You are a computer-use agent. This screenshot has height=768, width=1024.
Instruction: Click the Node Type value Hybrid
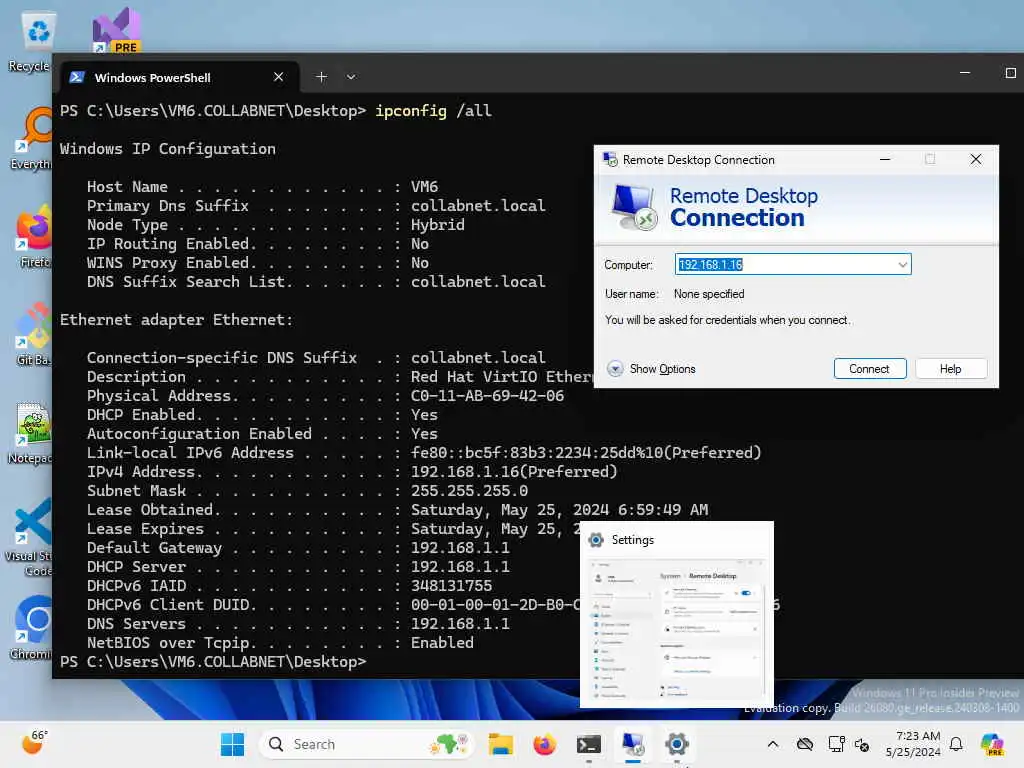point(438,225)
